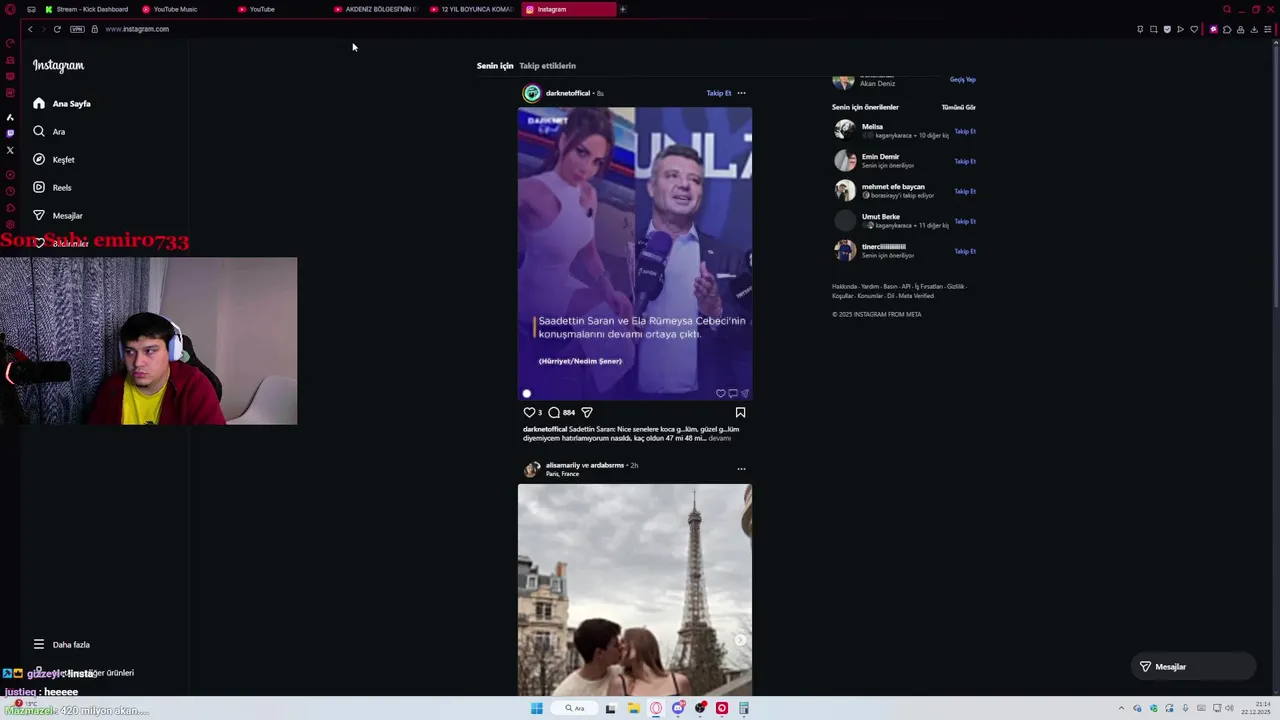
Task: Toggle the browser VPN badge
Action: coord(77,29)
